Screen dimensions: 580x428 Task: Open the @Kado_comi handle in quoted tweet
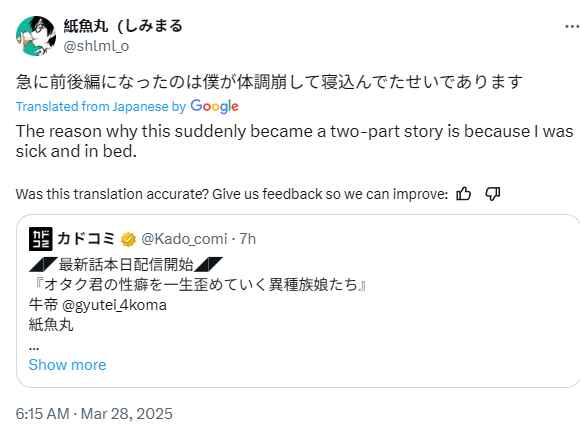(184, 239)
